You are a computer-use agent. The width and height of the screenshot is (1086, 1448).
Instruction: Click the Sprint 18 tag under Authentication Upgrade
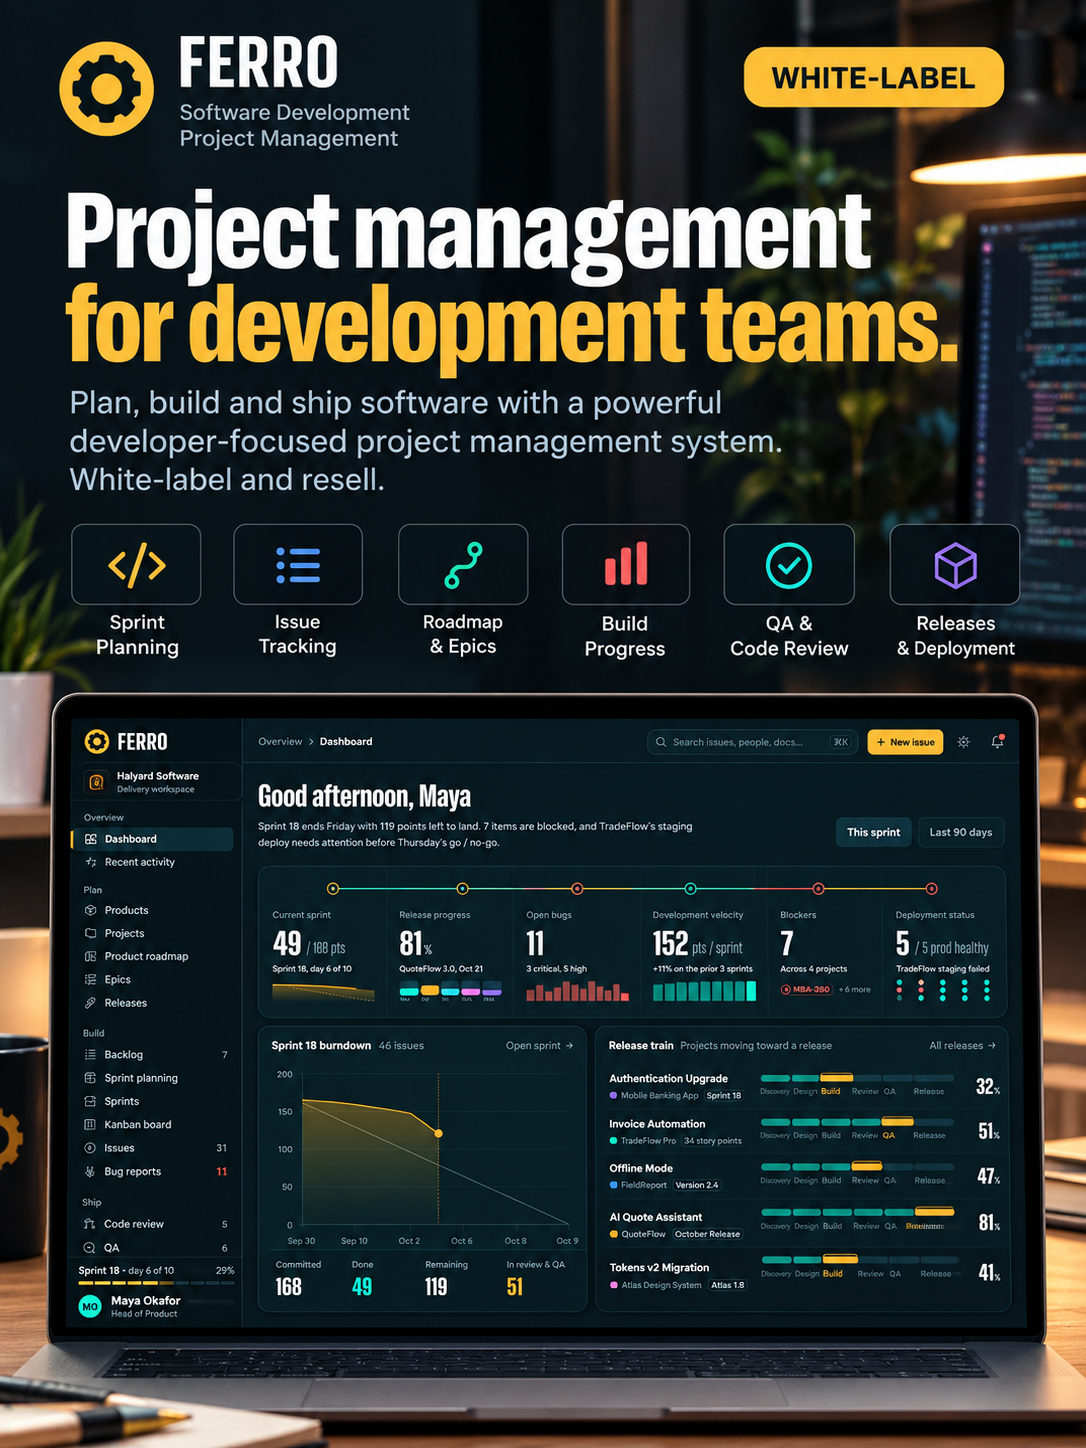[724, 1096]
